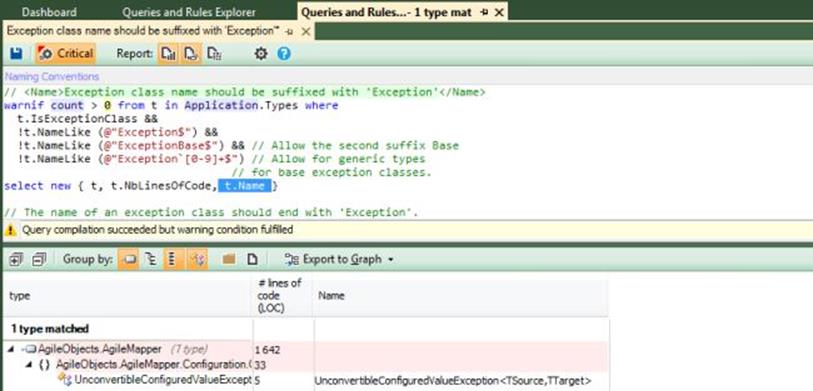The height and width of the screenshot is (391, 813).
Task: Toggle group by type icon
Action: click(198, 259)
